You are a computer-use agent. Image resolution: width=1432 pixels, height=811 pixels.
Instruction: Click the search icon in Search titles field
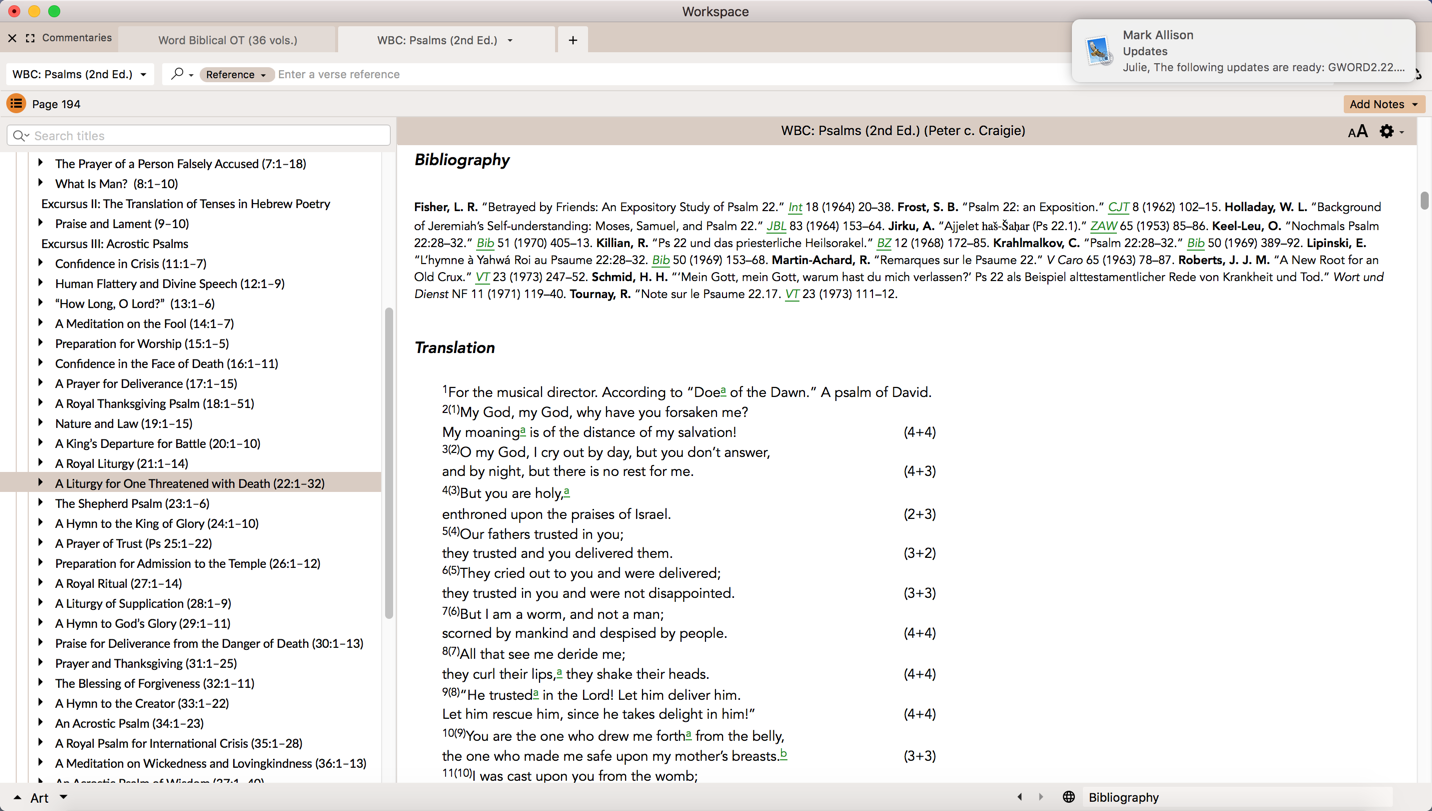[x=21, y=135]
